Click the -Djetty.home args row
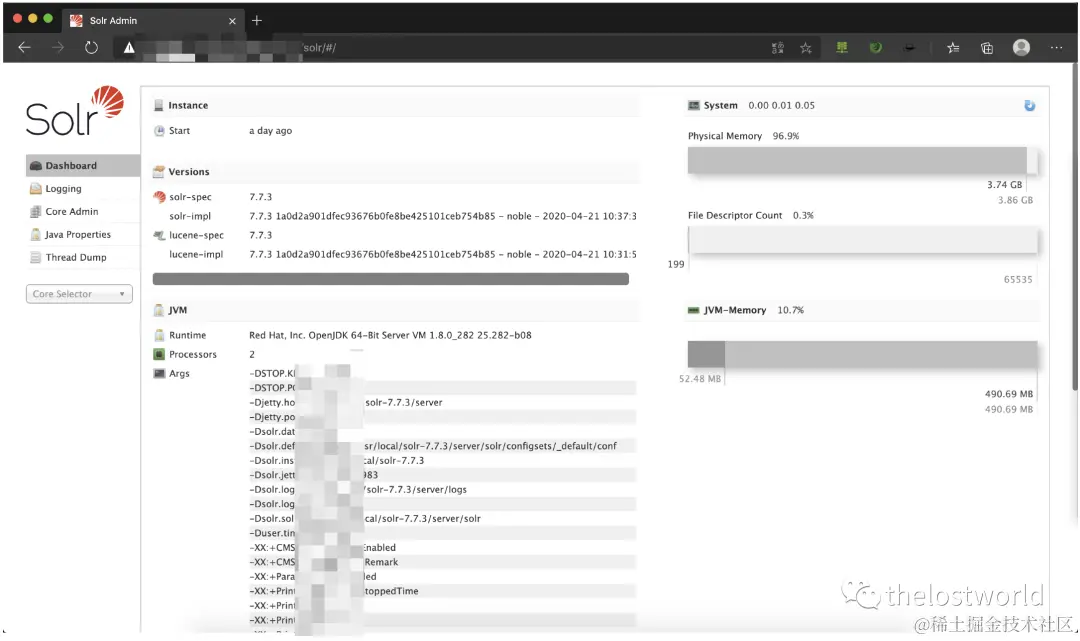1080x641 pixels. [442, 403]
